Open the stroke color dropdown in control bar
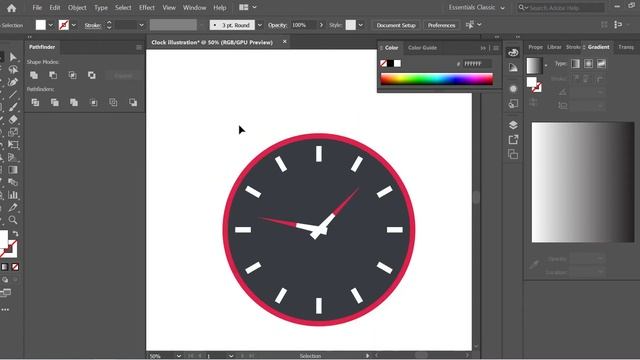This screenshot has width=640, height=360. click(x=74, y=25)
